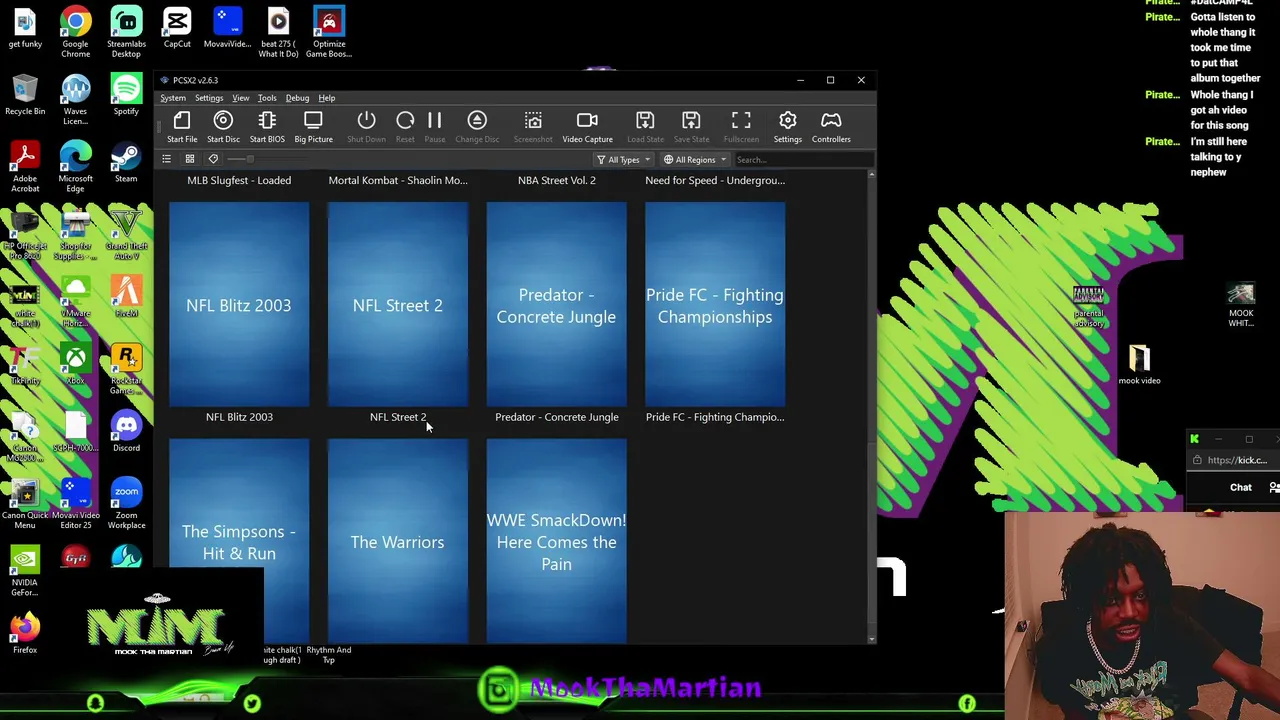The width and height of the screenshot is (1280, 720).
Task: Switch to game grid view
Action: coord(189,159)
